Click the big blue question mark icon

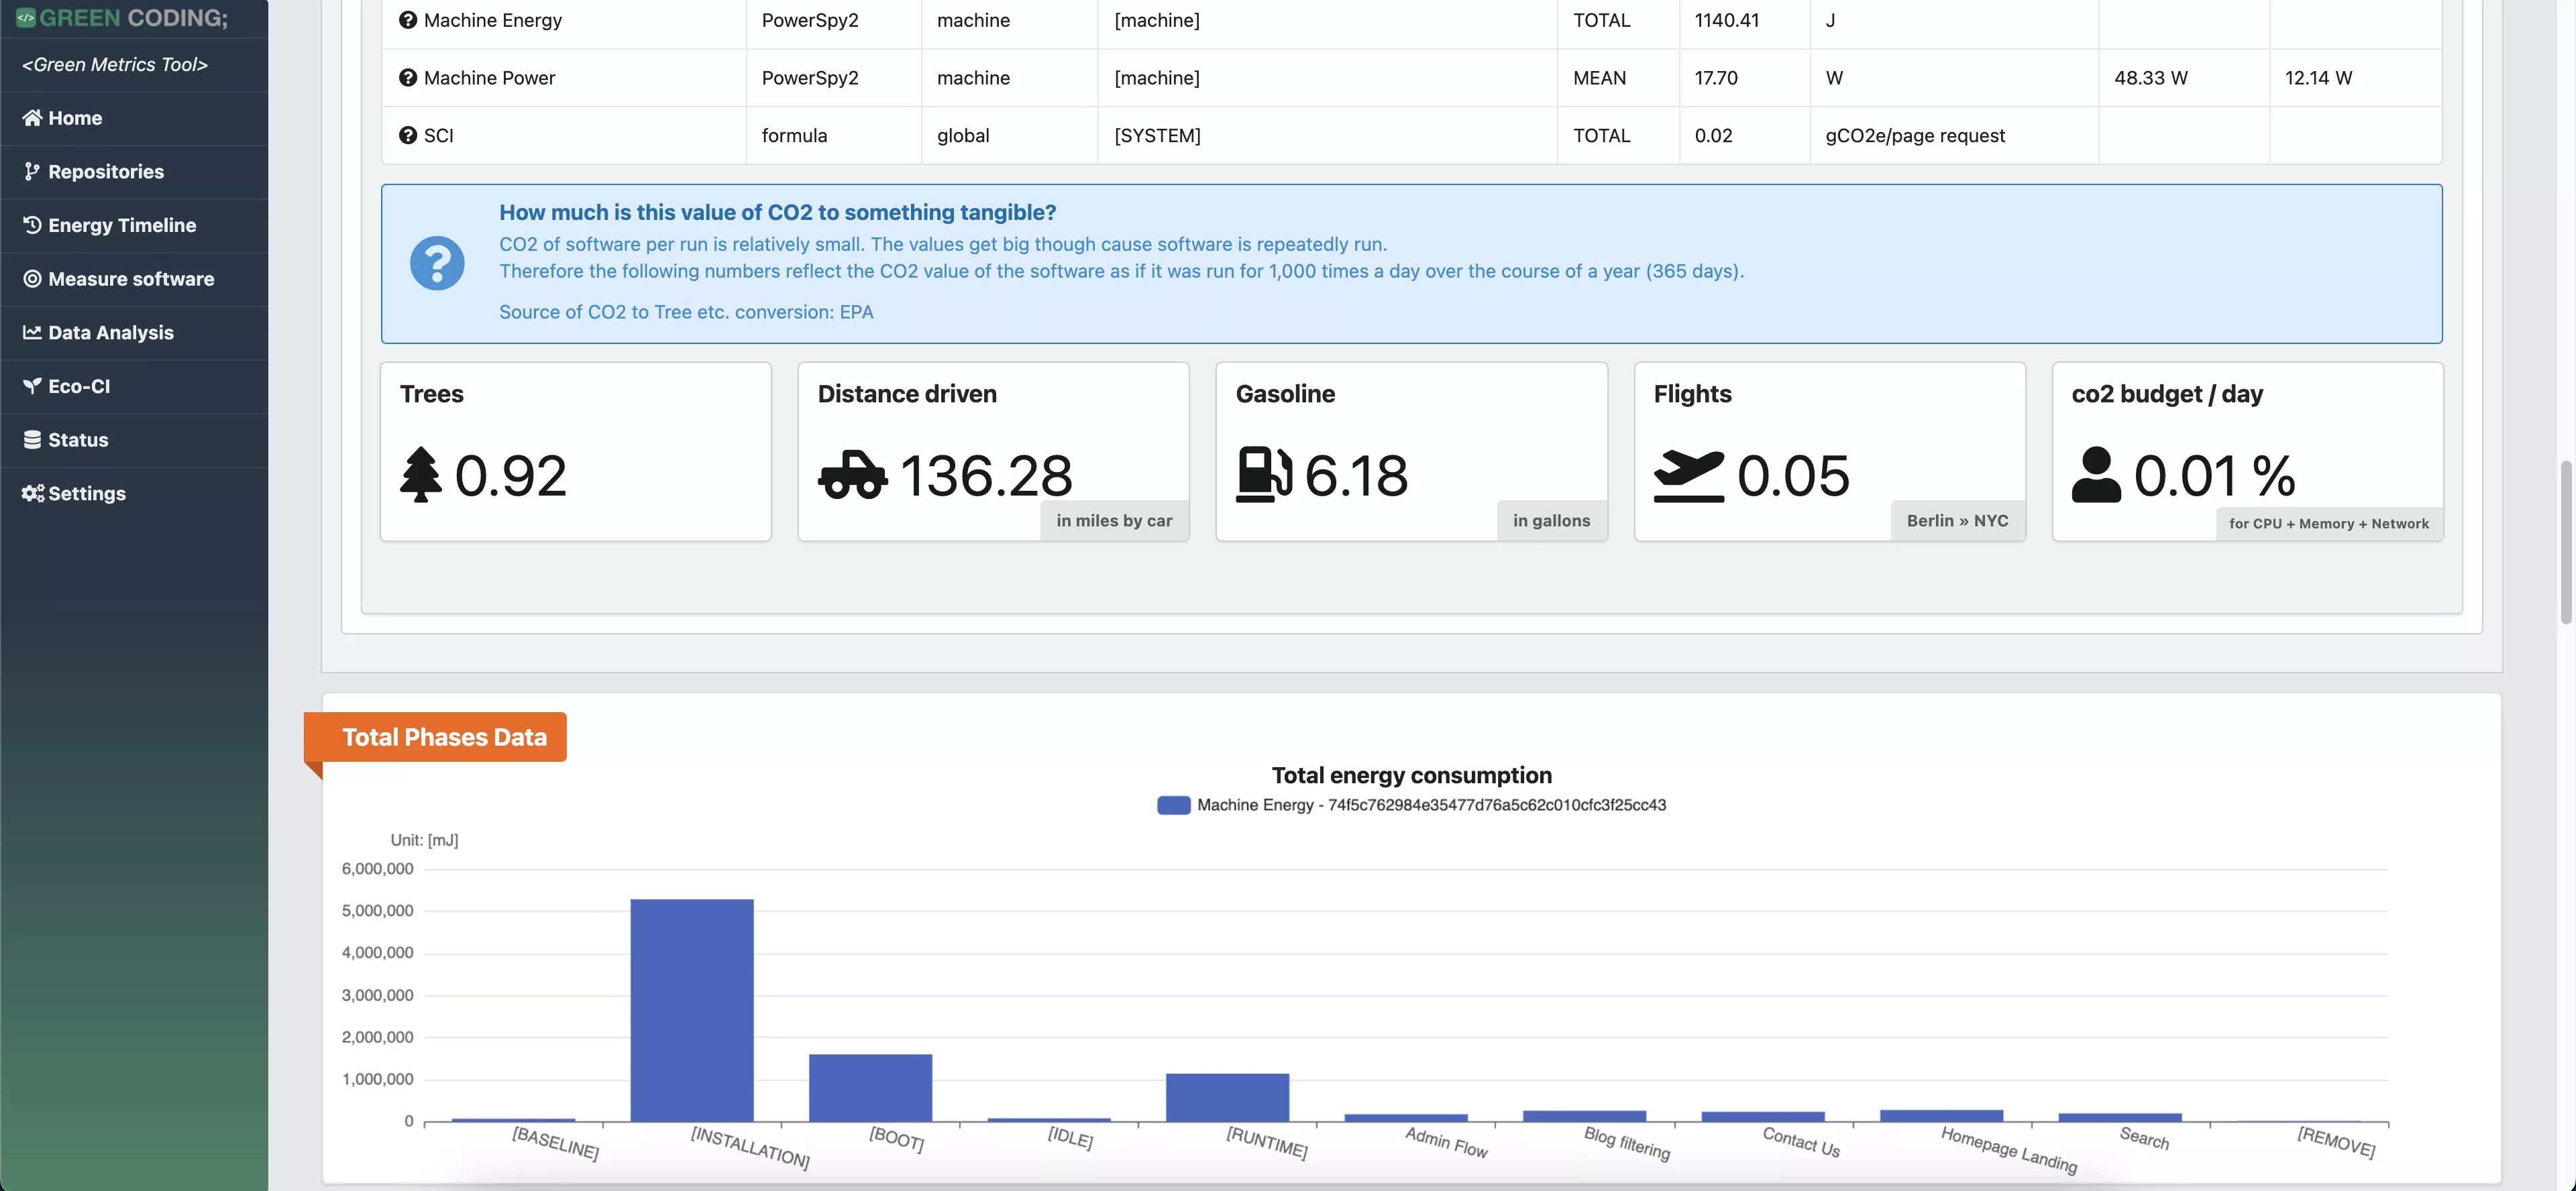[437, 264]
